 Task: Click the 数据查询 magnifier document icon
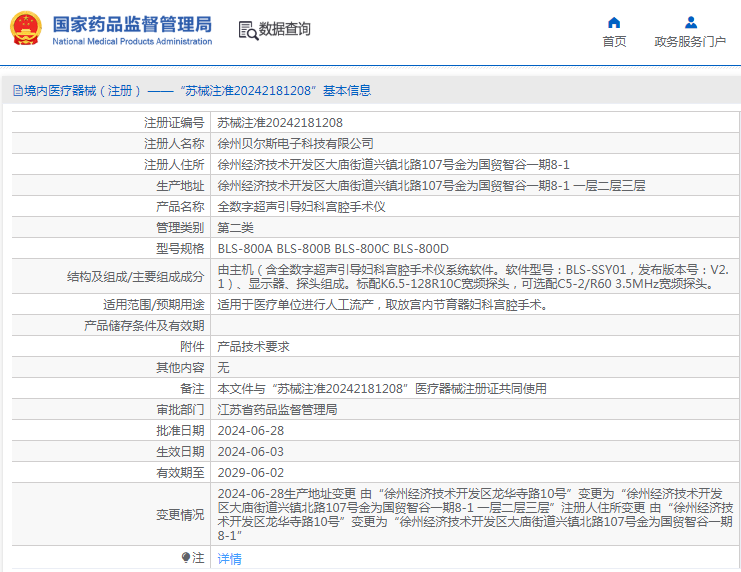pos(247,30)
